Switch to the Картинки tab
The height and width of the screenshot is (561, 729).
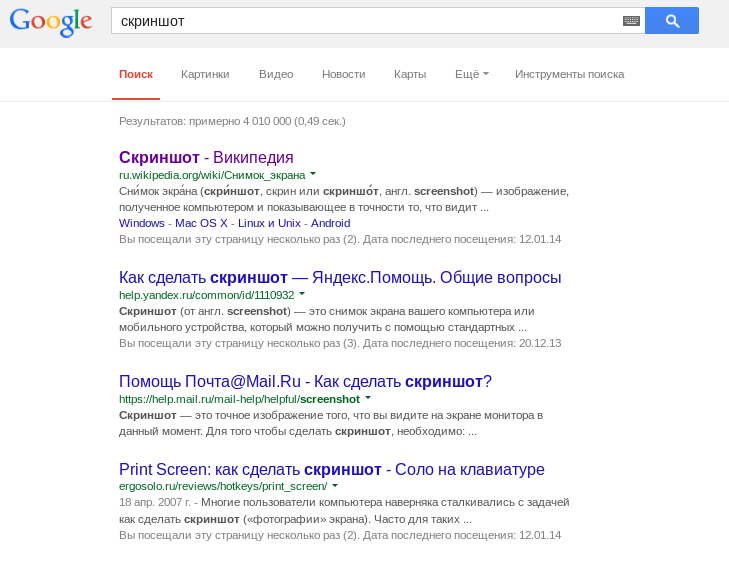point(205,74)
